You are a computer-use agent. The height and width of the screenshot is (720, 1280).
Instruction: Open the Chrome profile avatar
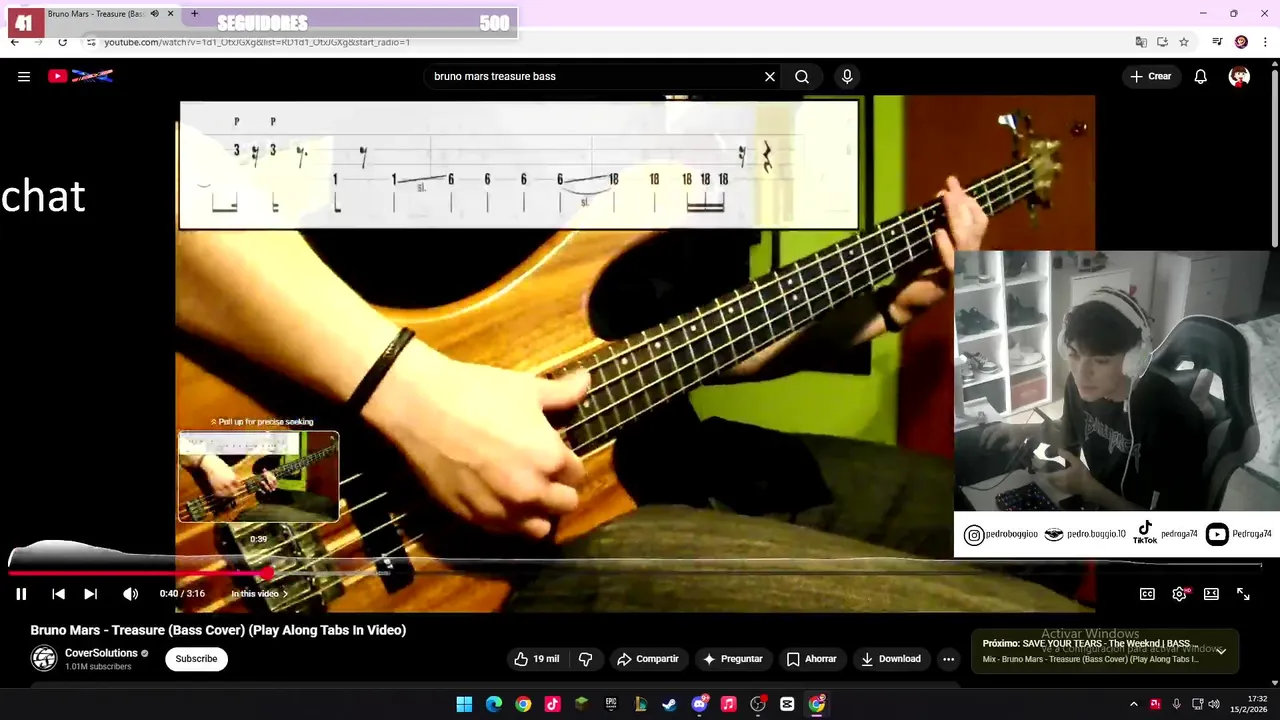(1241, 42)
